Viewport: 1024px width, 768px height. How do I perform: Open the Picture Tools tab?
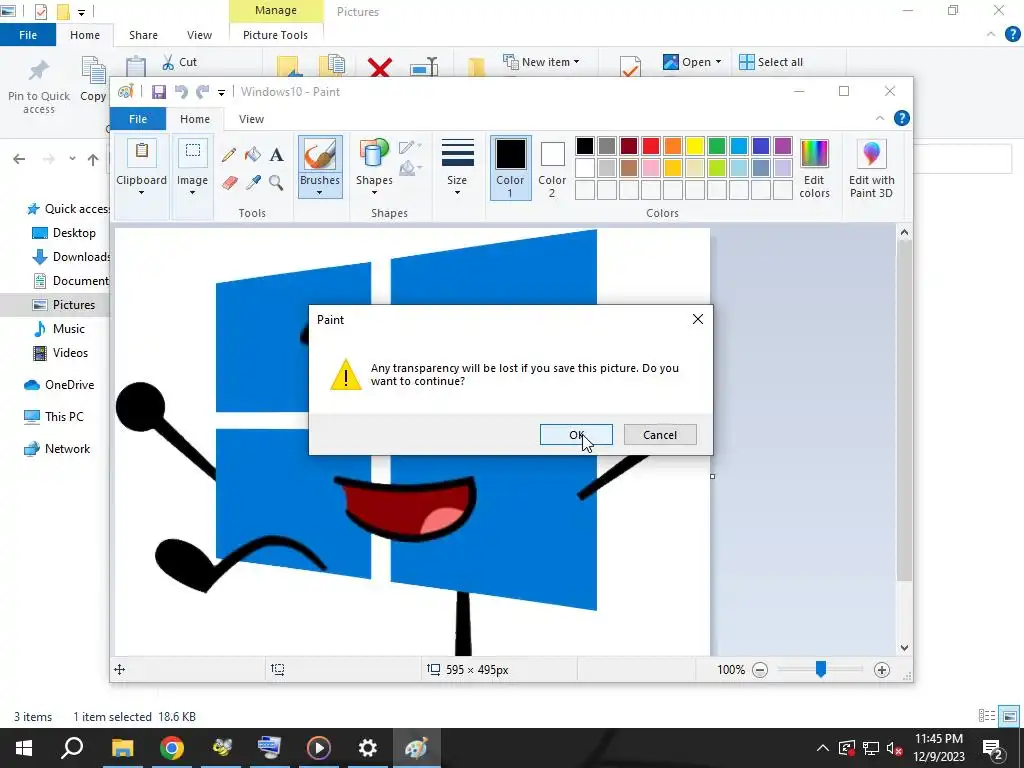[275, 35]
